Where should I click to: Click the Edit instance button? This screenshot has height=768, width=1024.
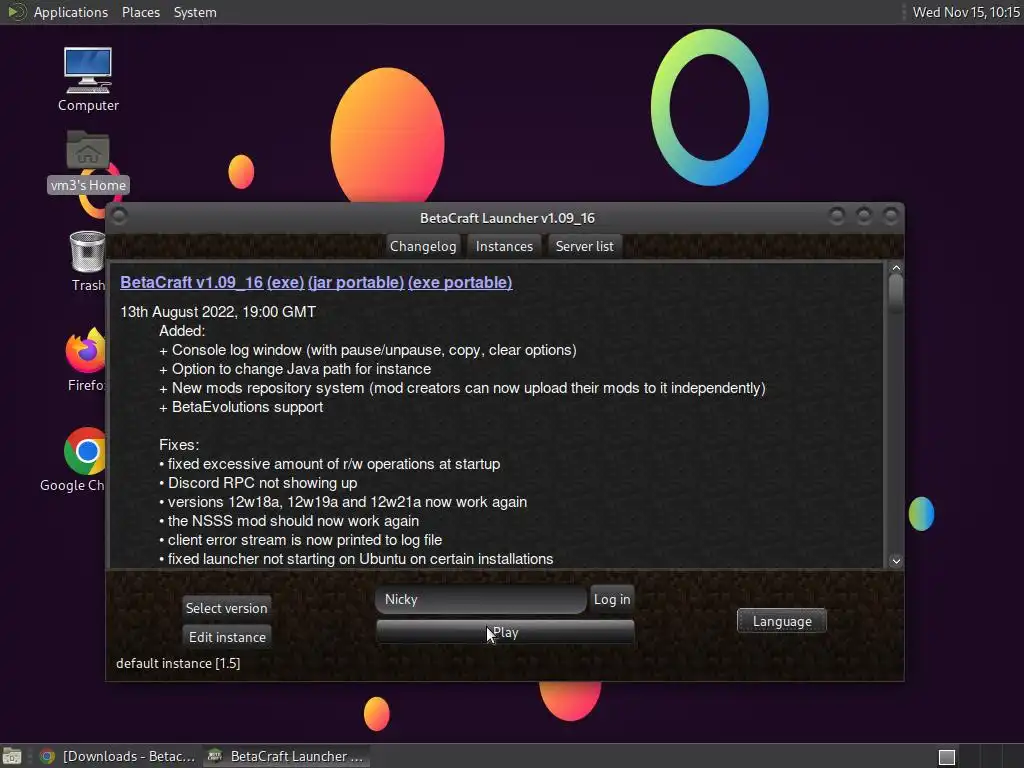click(x=227, y=637)
